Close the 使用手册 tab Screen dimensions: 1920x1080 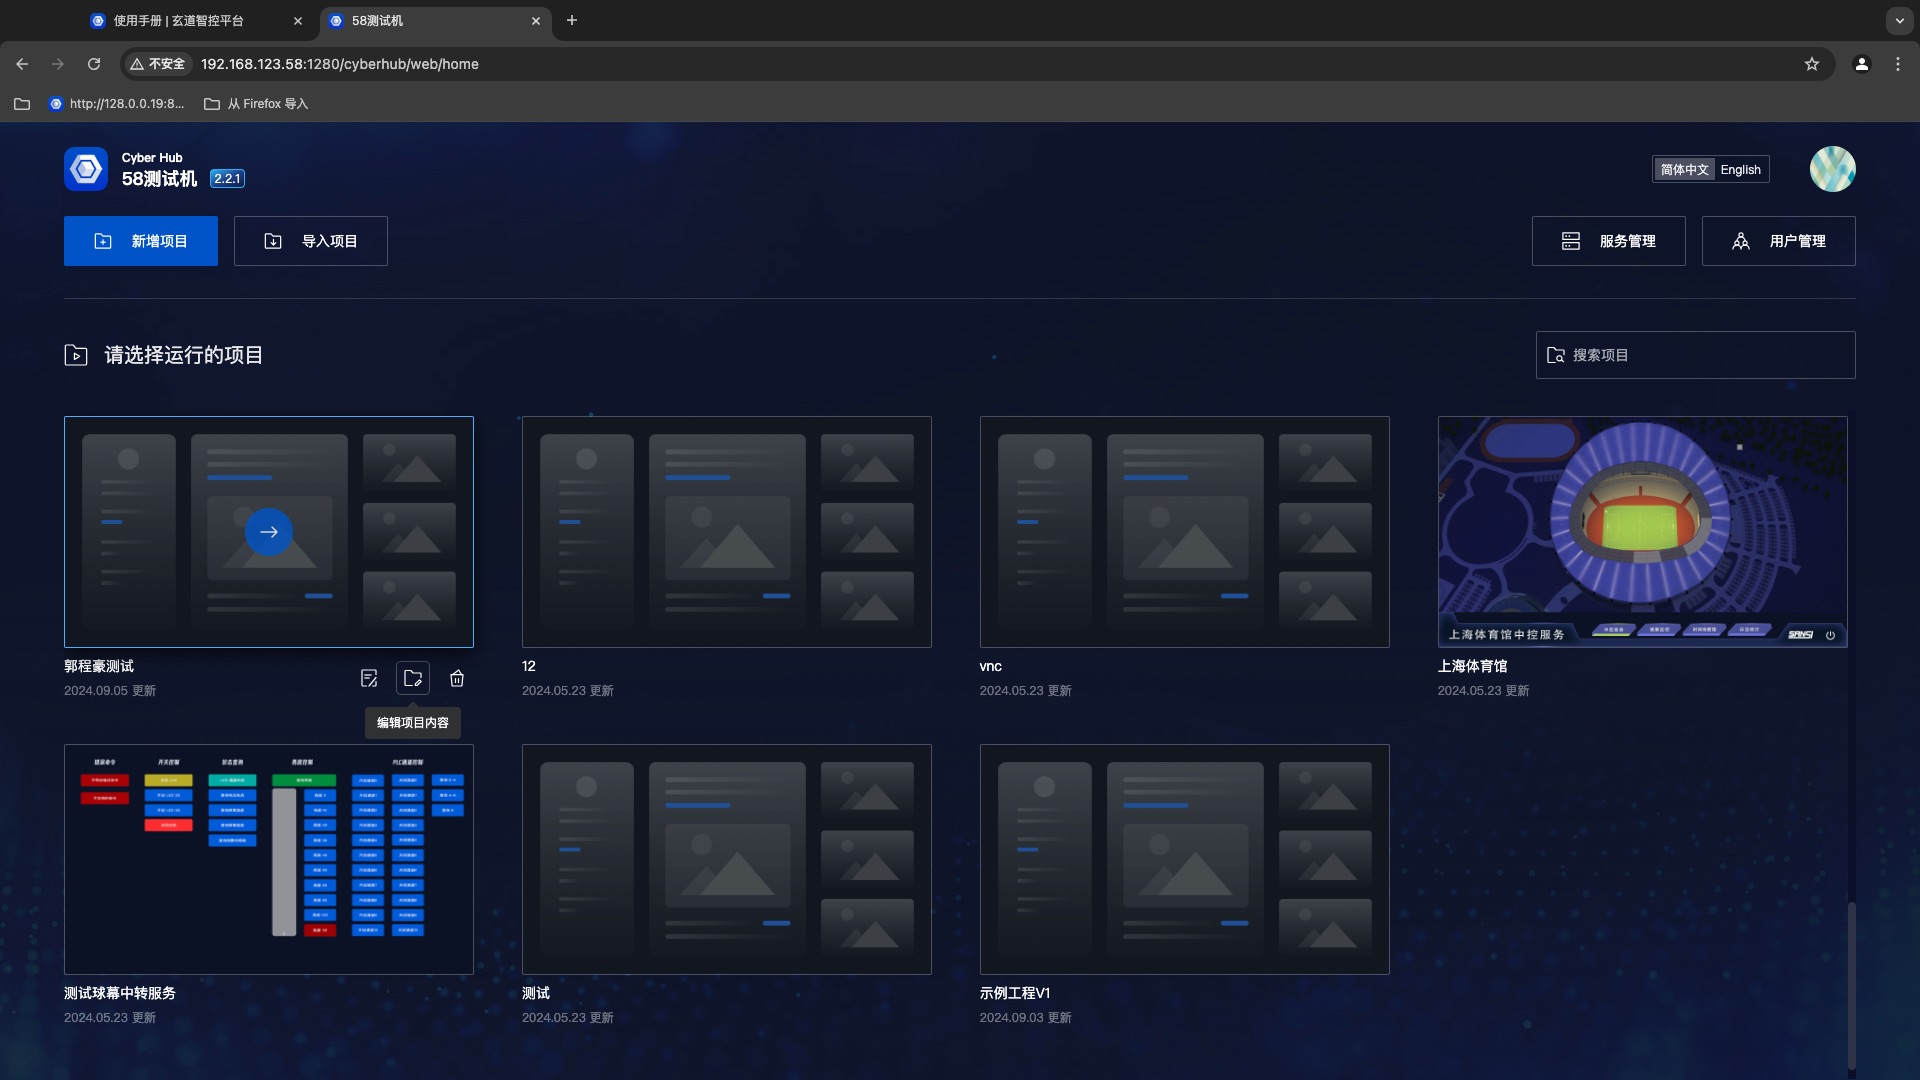pos(298,21)
